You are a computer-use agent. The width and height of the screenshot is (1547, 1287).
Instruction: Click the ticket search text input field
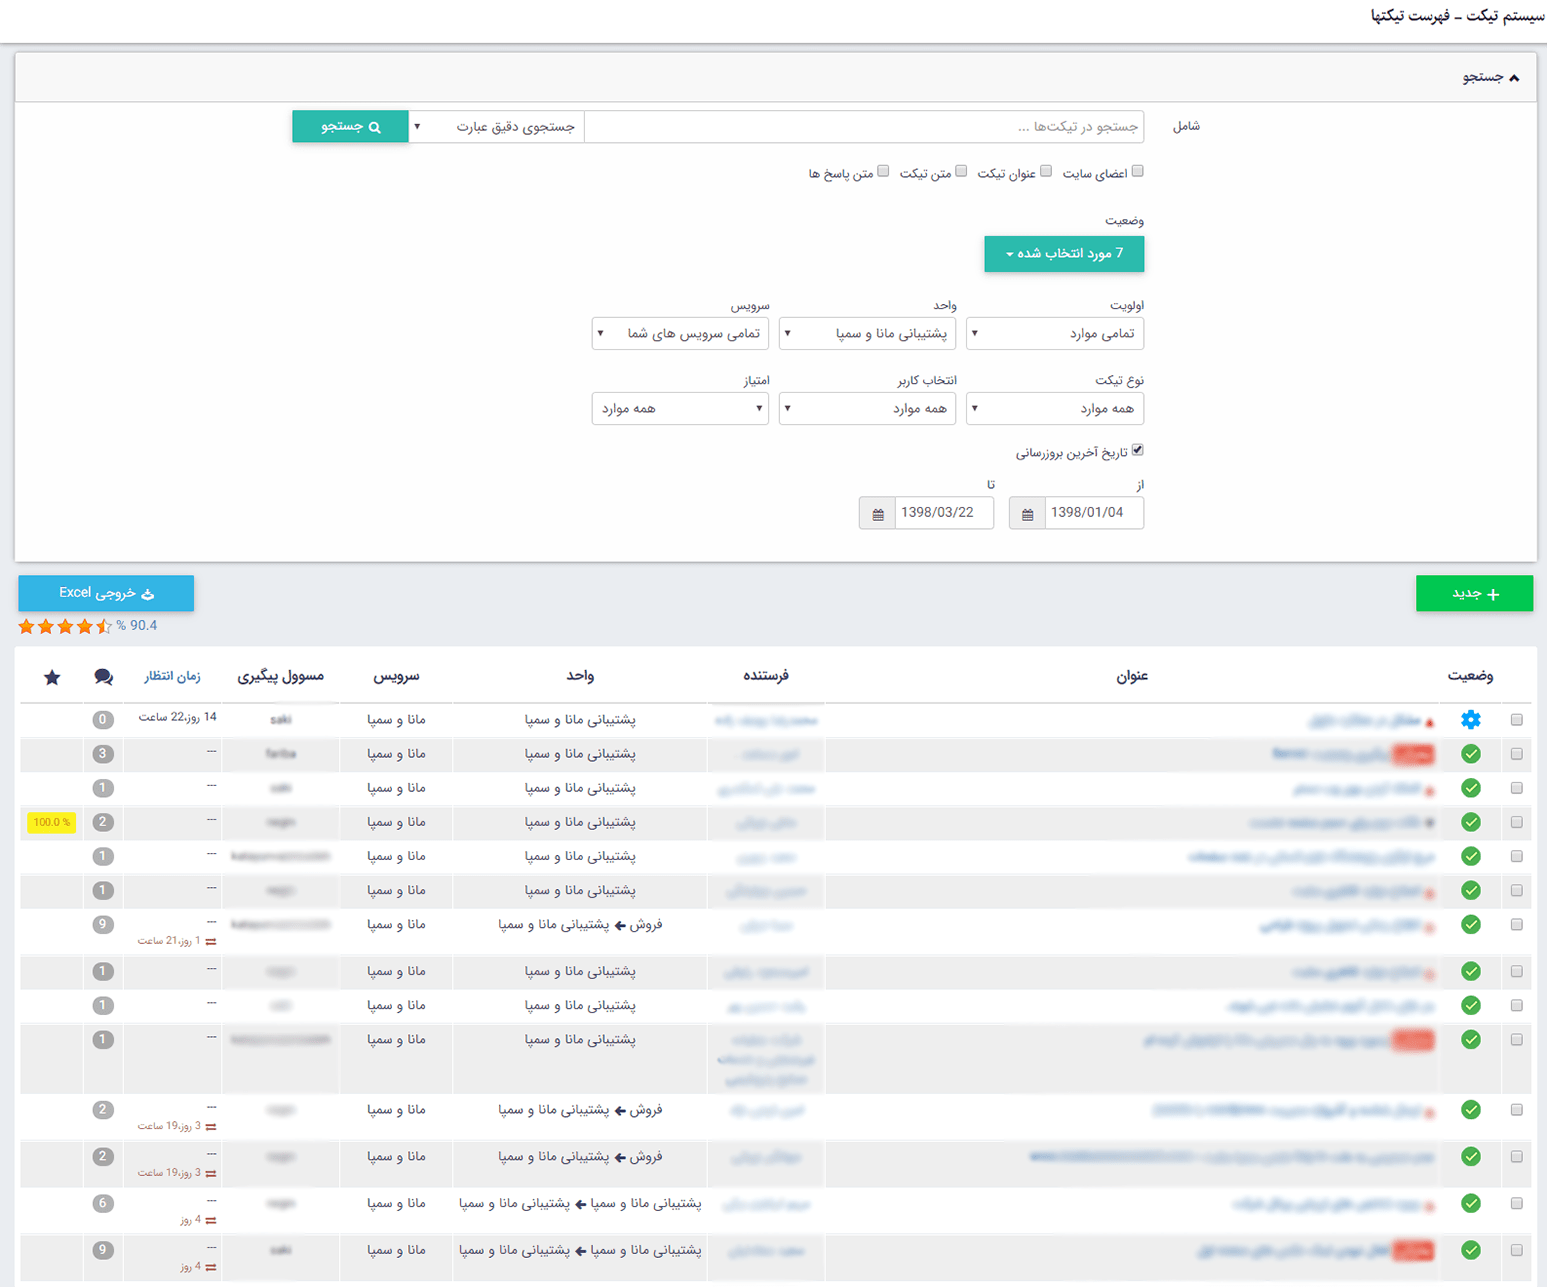(864, 127)
